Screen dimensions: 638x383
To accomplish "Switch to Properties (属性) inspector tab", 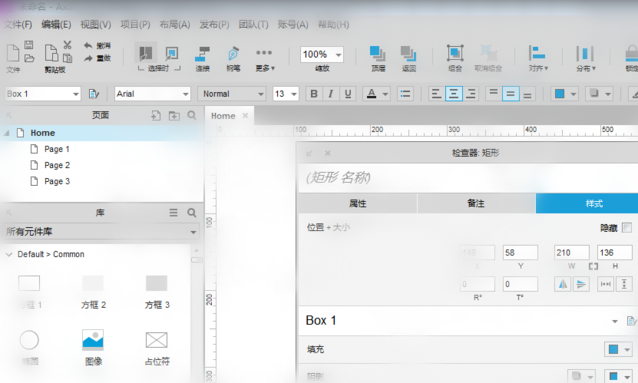I will 358,203.
